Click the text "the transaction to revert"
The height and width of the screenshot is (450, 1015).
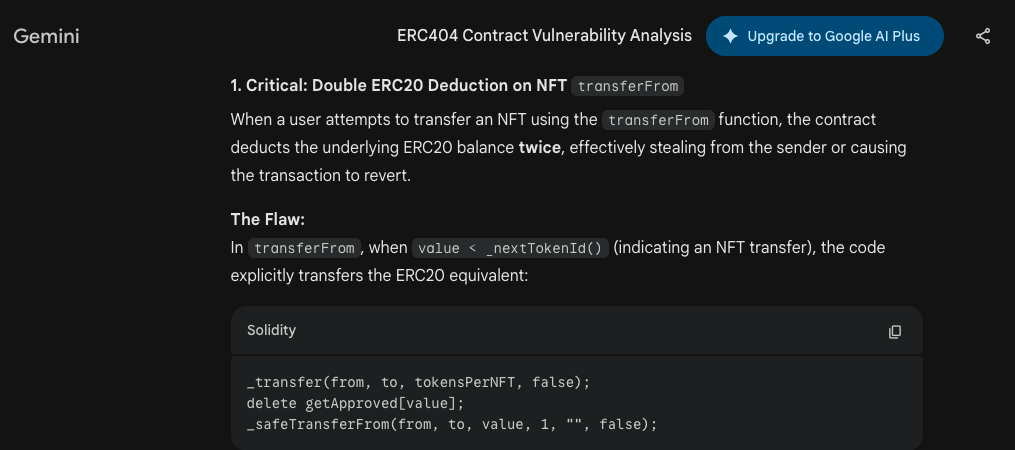tap(321, 175)
